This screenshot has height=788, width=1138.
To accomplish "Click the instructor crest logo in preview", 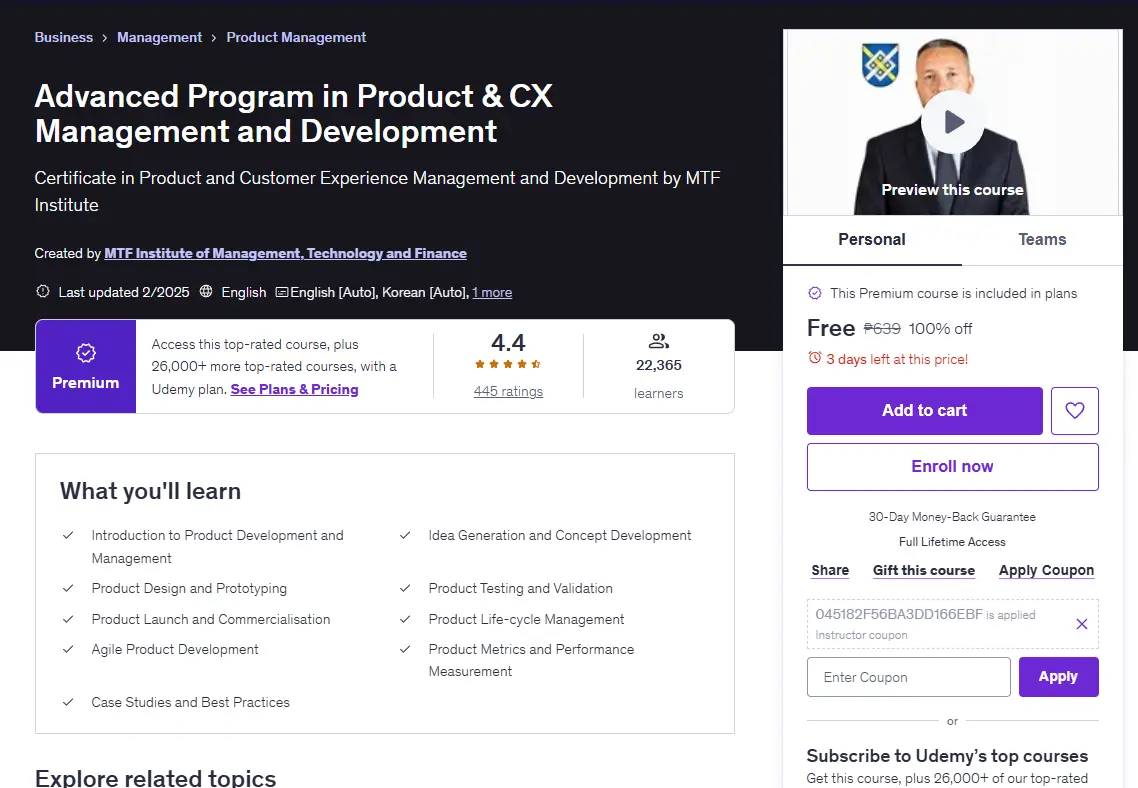I will [x=880, y=65].
